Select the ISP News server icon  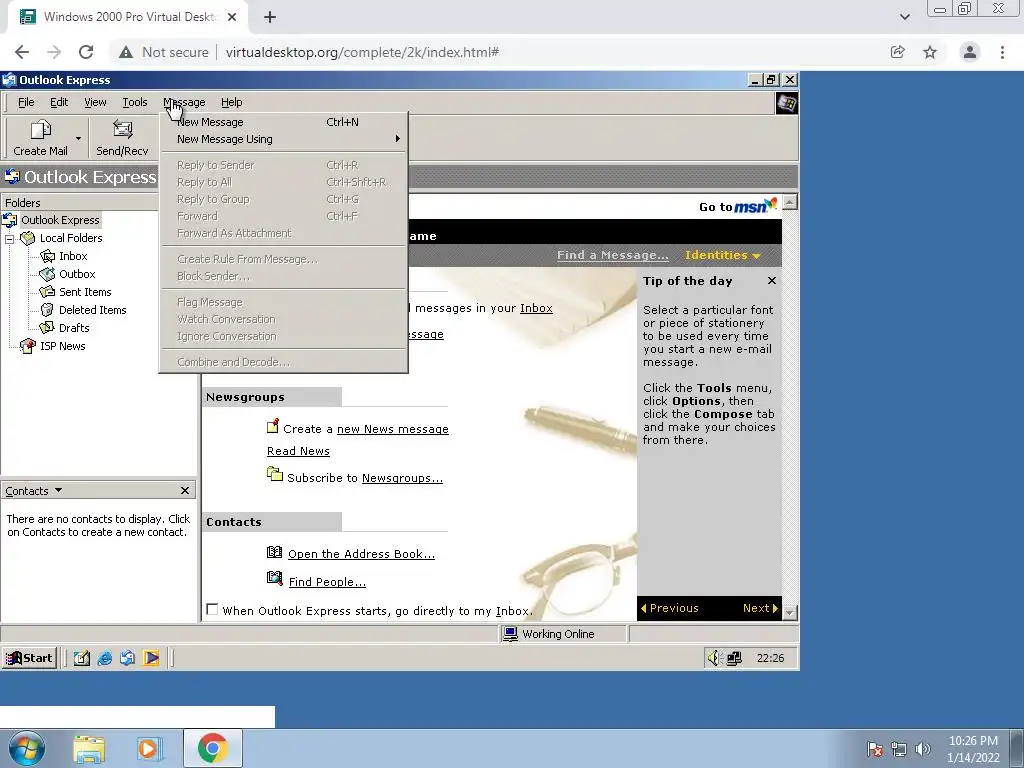pos(27,346)
